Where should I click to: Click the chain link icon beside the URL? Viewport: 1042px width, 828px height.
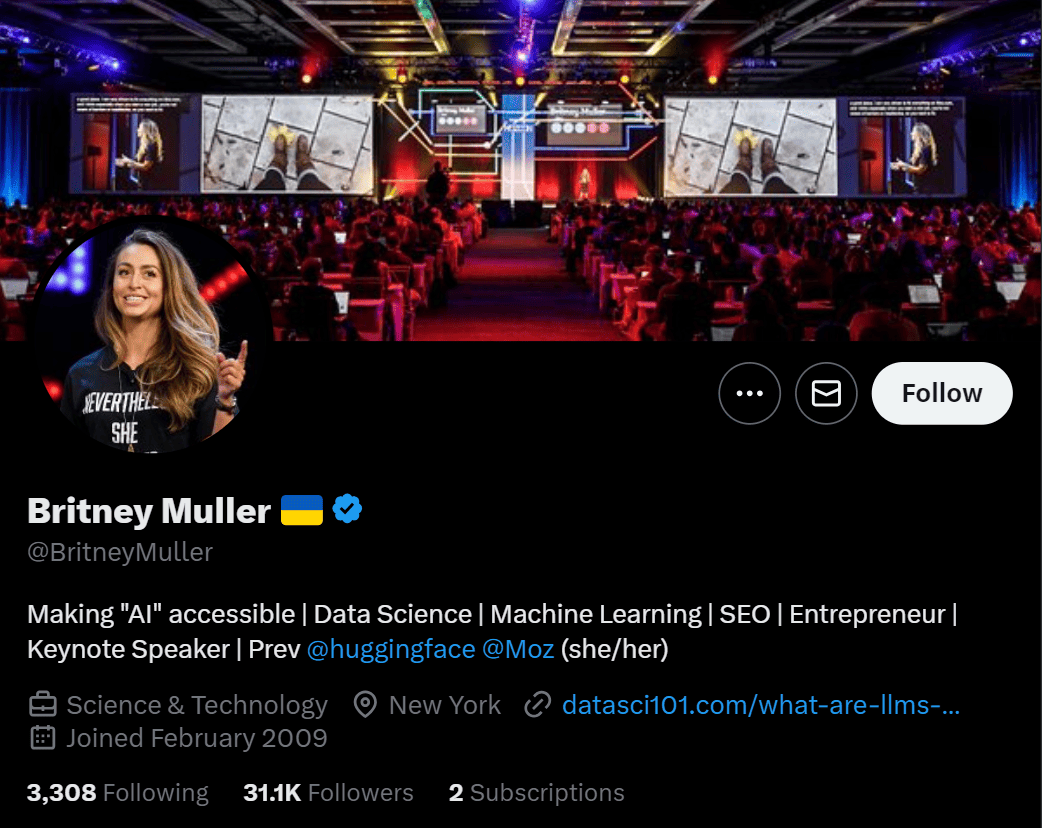pyautogui.click(x=538, y=705)
